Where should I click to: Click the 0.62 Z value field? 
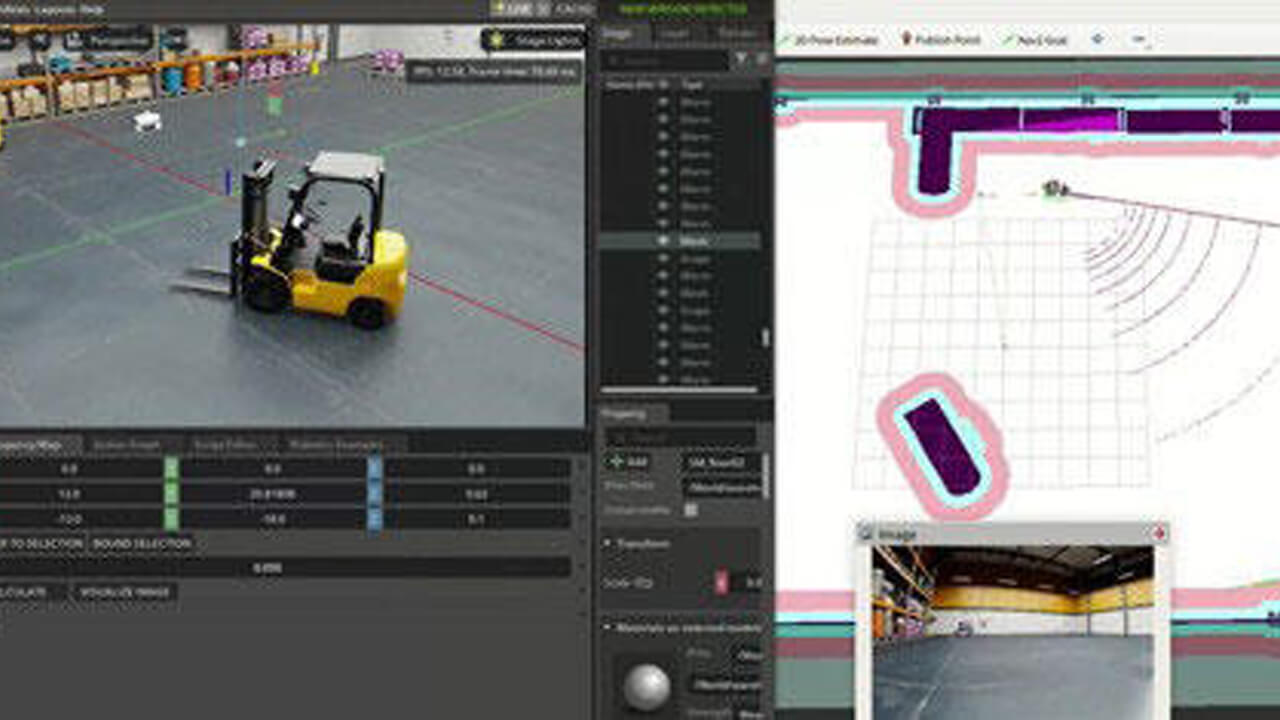pos(477,494)
